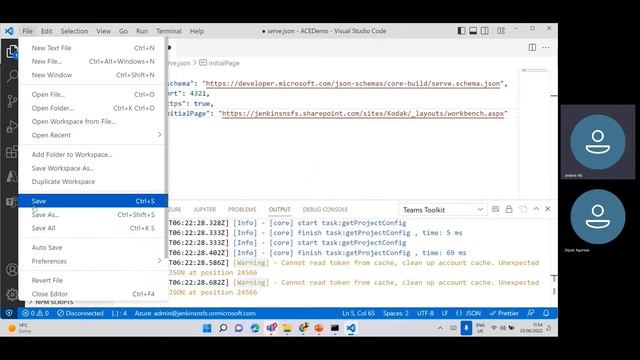Toggle Secondary Side Bar layout button

point(484,31)
